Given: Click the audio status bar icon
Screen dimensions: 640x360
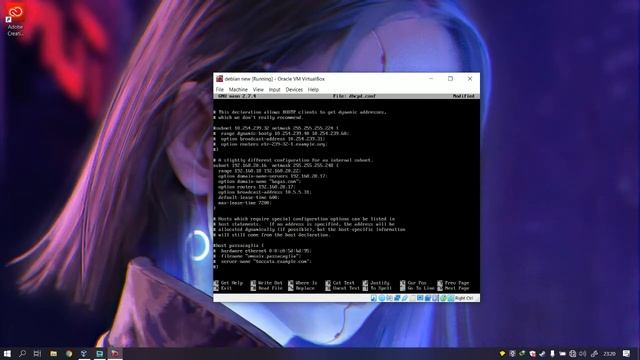Looking at the screenshot, I should 389,298.
